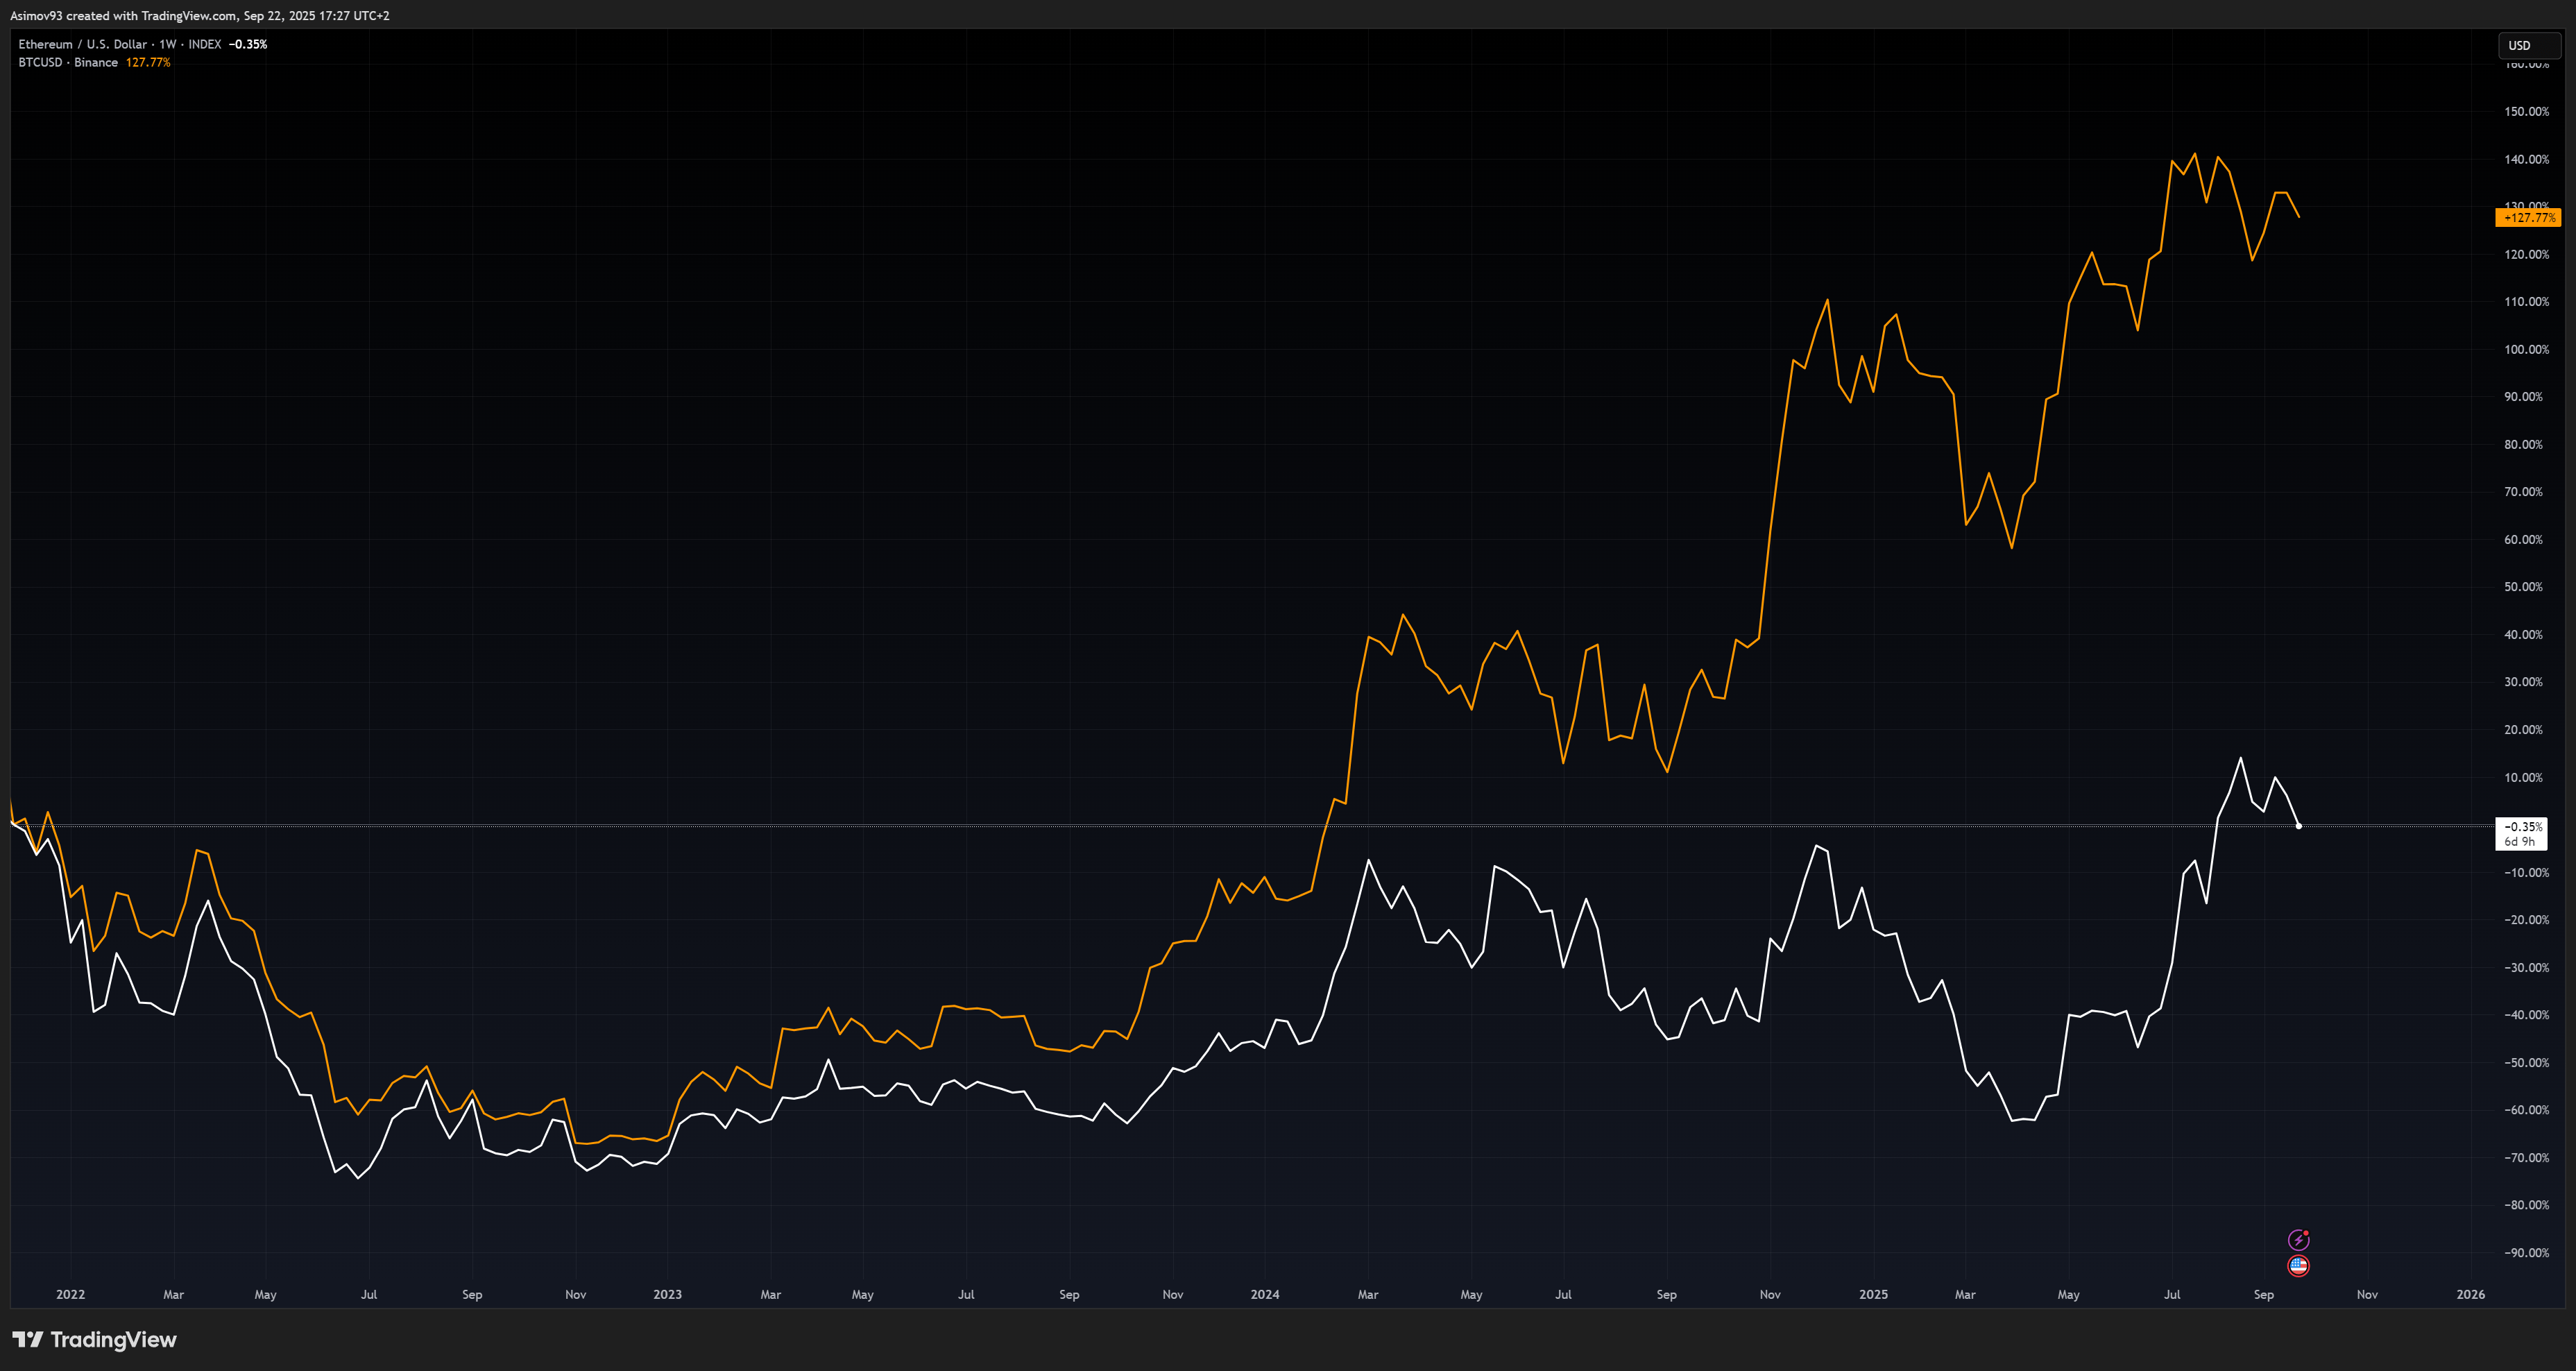The image size is (2576, 1371).
Task: Click the −0.35% value in Ethereum legend
Action: (248, 44)
